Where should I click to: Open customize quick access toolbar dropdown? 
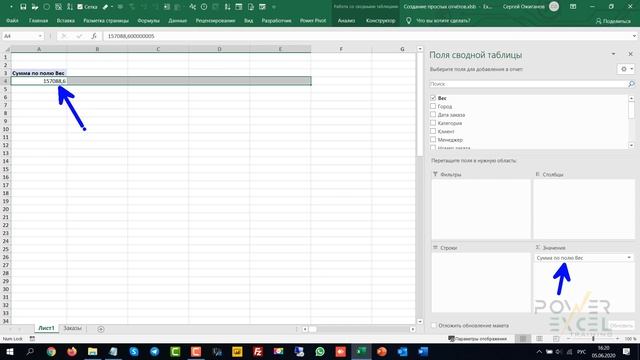pos(274,7)
